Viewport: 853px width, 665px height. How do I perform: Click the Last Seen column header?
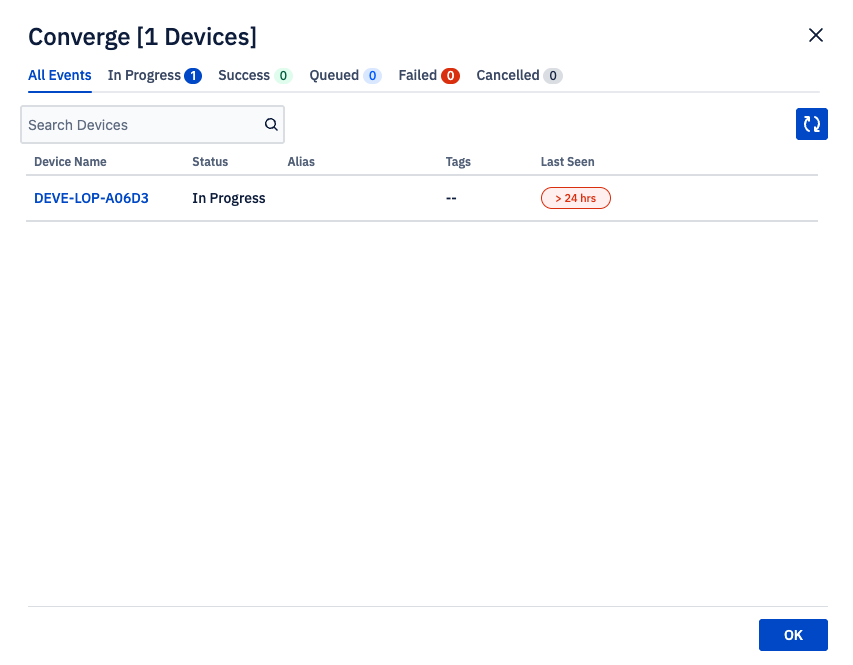point(567,162)
